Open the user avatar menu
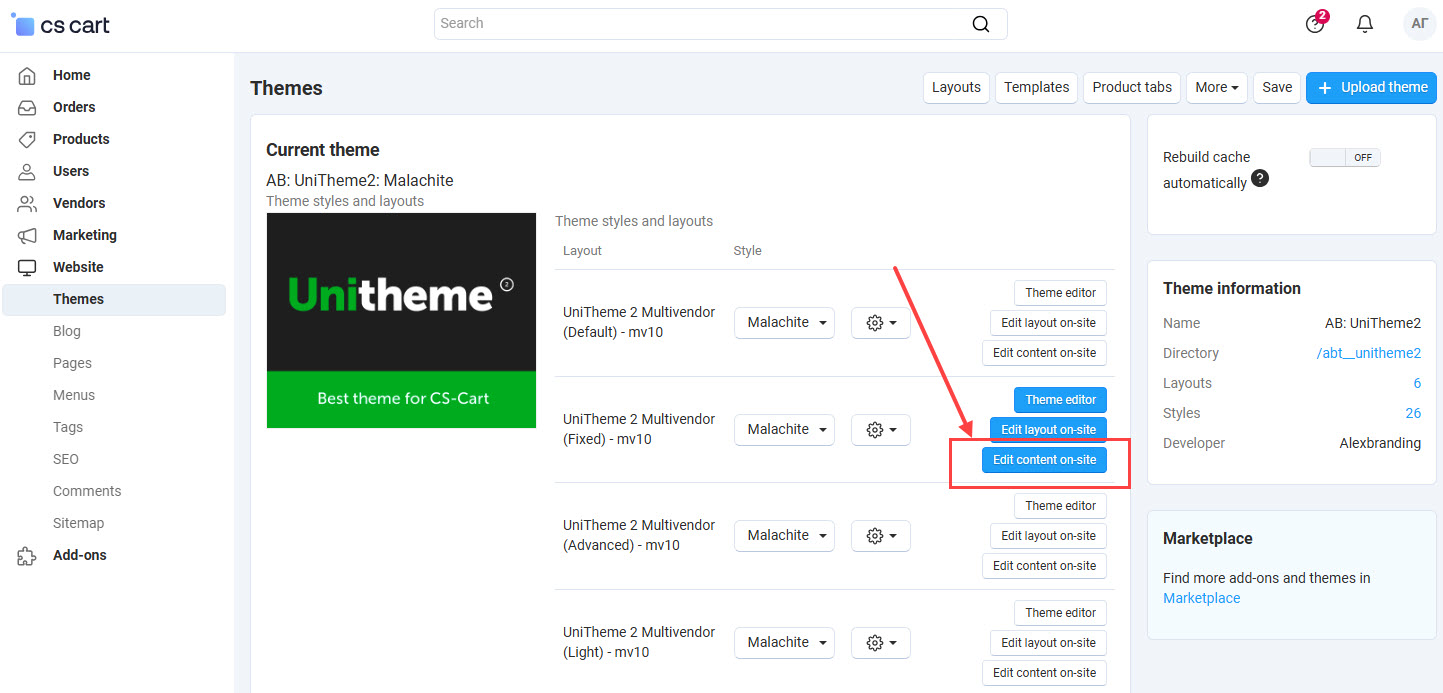 (x=1419, y=24)
